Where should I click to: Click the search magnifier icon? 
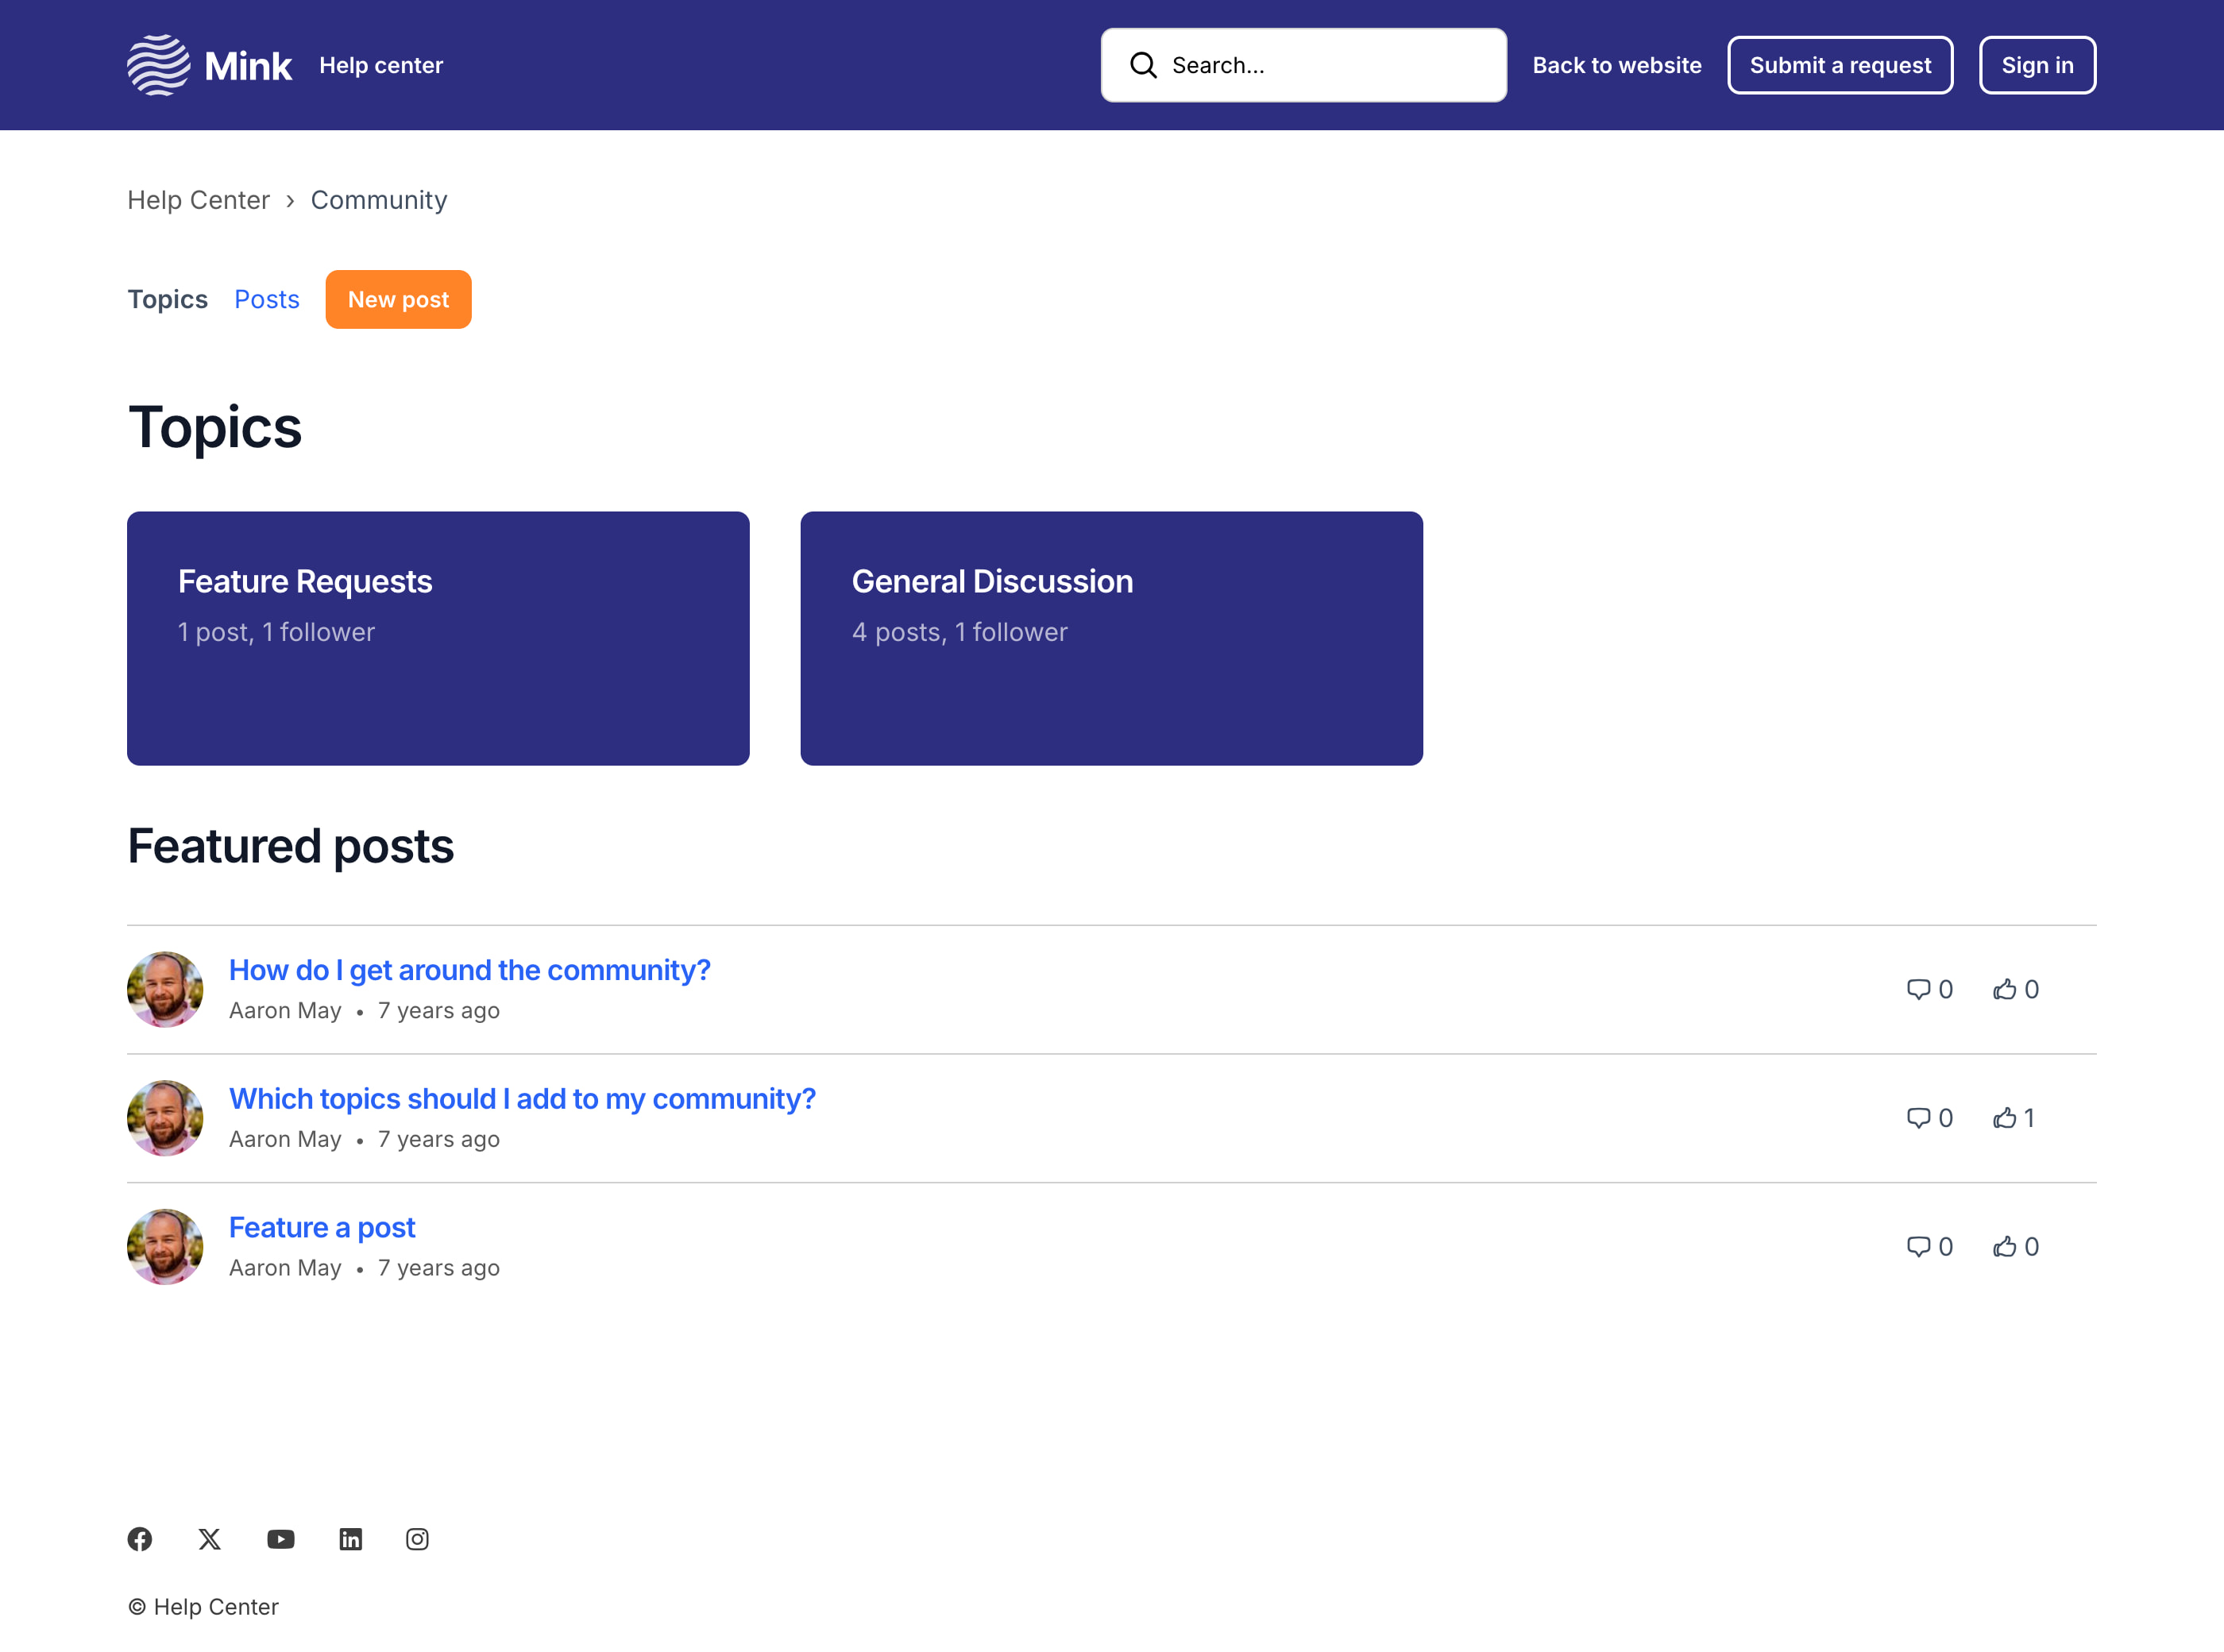1143,65
